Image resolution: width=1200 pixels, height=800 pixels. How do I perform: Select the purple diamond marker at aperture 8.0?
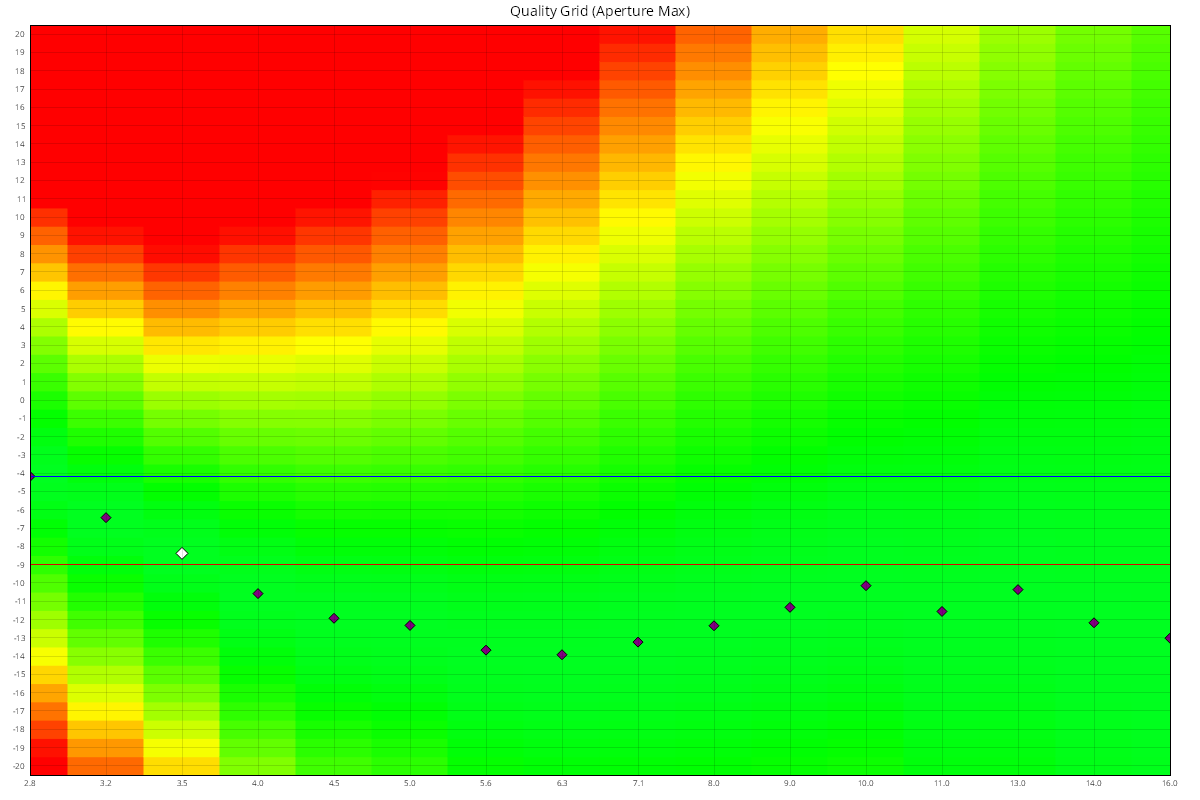(714, 625)
